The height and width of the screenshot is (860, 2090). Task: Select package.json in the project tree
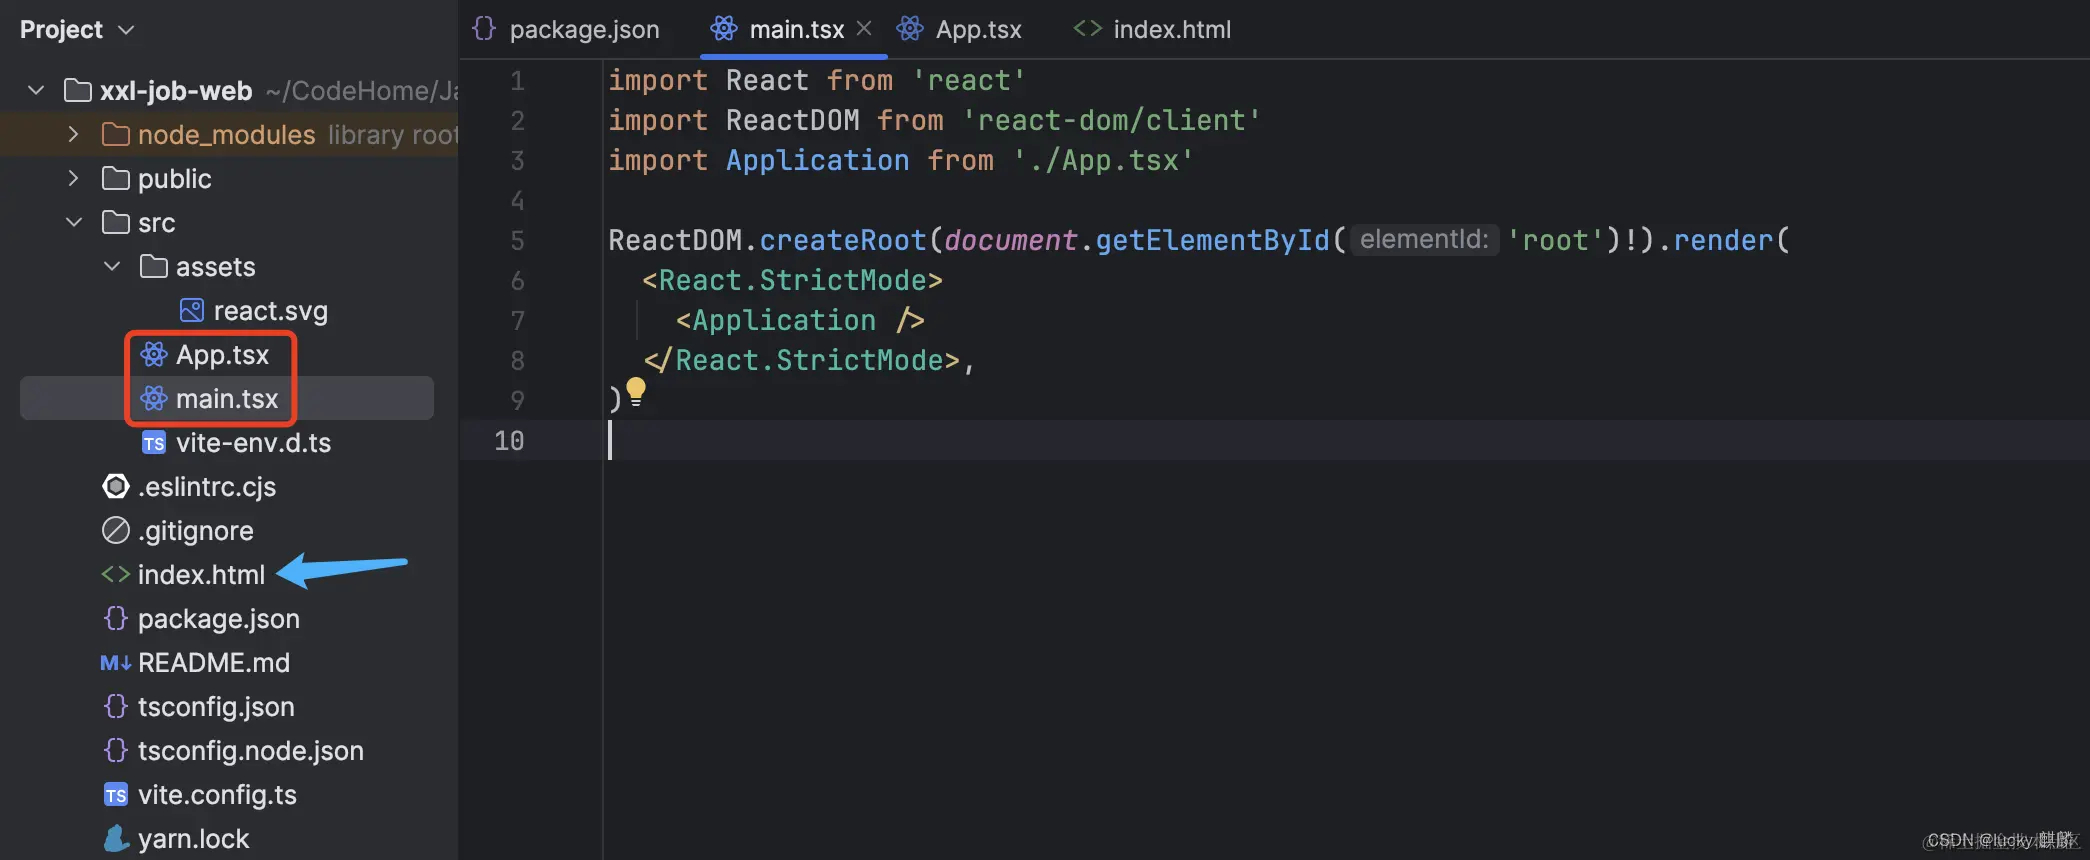pos(218,619)
